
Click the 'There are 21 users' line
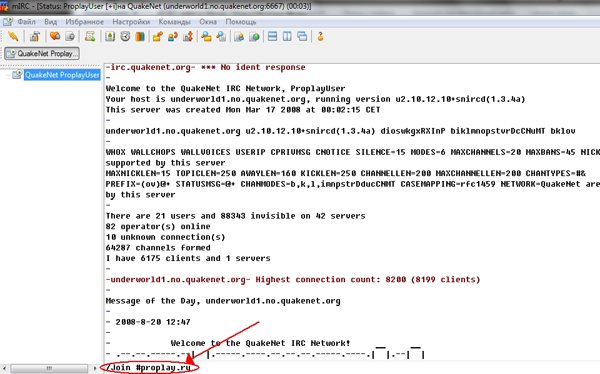coord(235,216)
